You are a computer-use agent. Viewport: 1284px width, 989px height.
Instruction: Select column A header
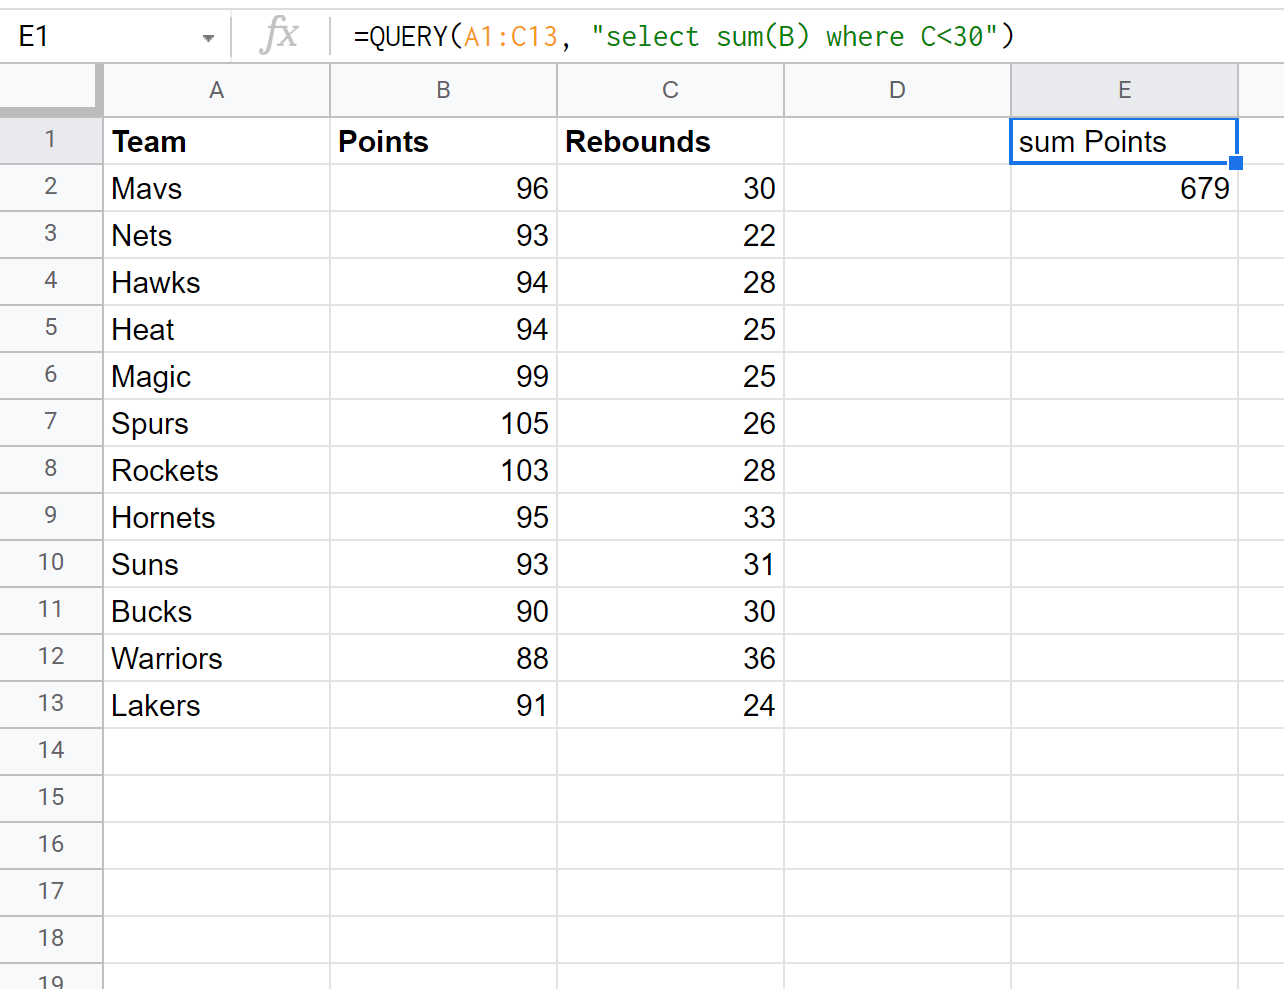(216, 90)
